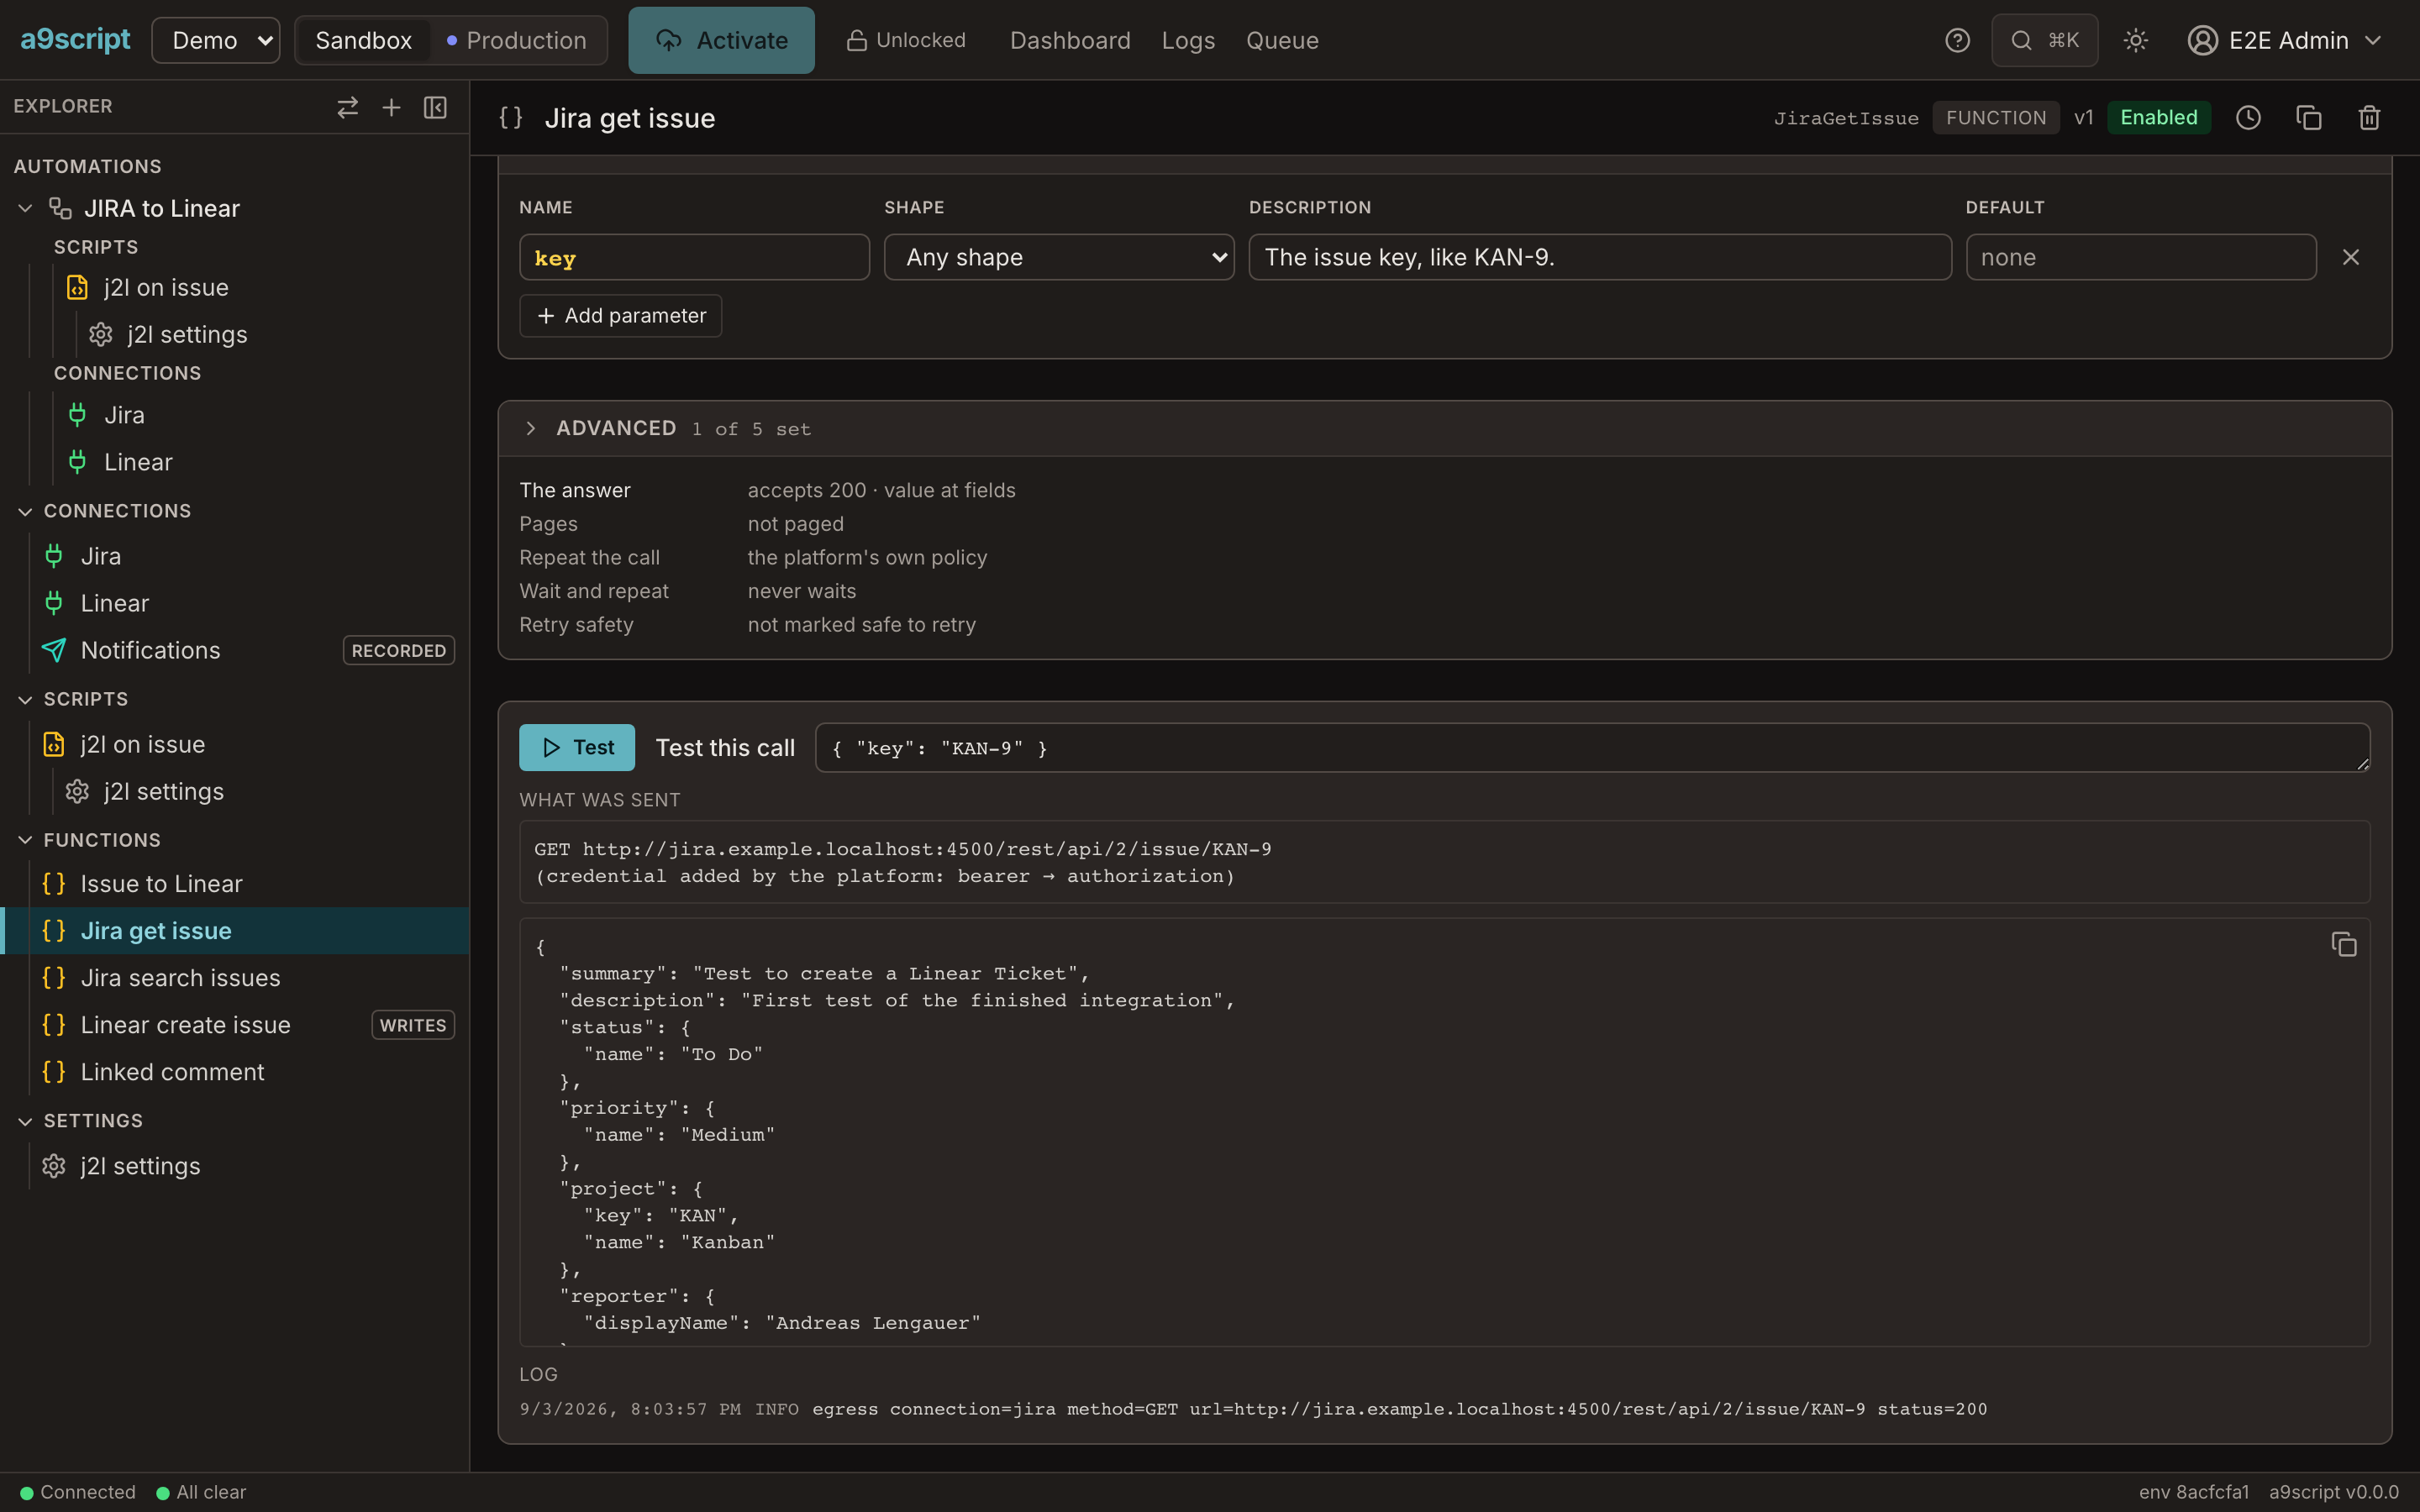Remove the key parameter with X icon

click(x=2351, y=257)
